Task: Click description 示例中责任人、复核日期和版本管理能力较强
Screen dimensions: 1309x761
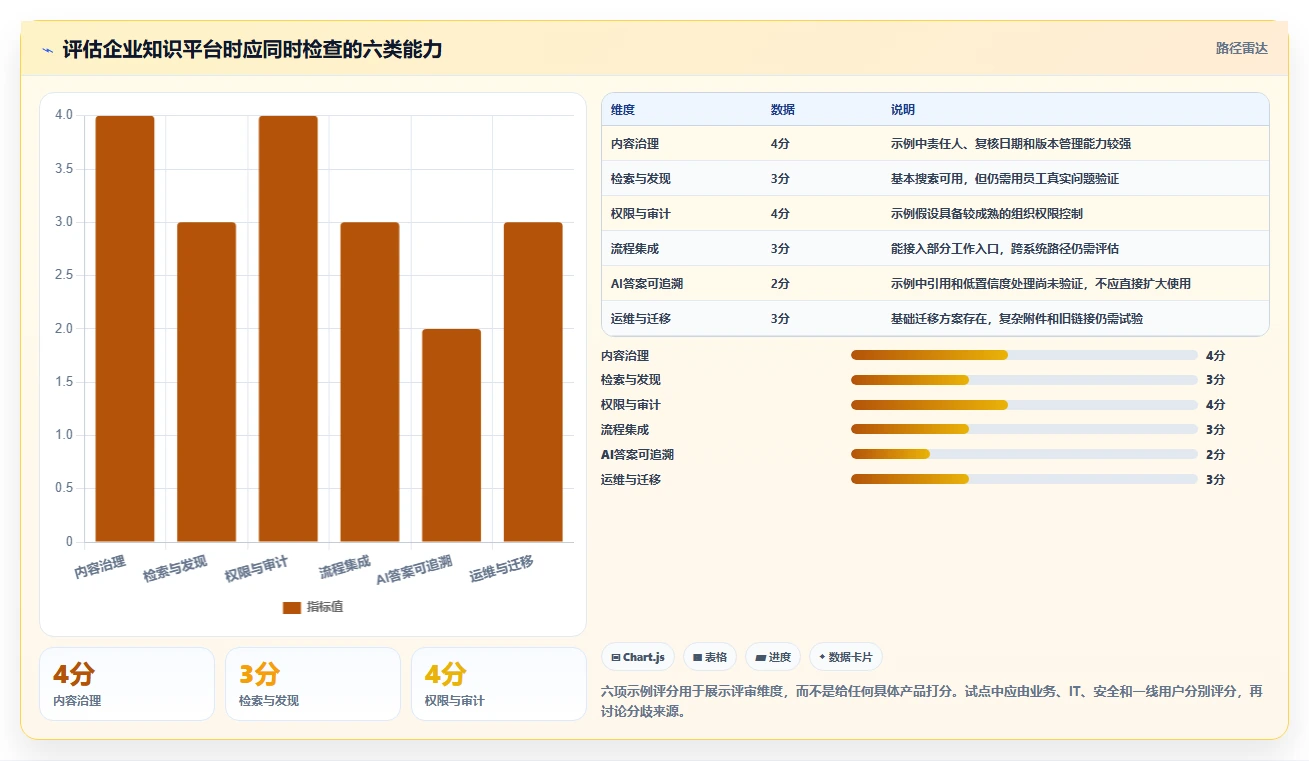Action: (1011, 144)
